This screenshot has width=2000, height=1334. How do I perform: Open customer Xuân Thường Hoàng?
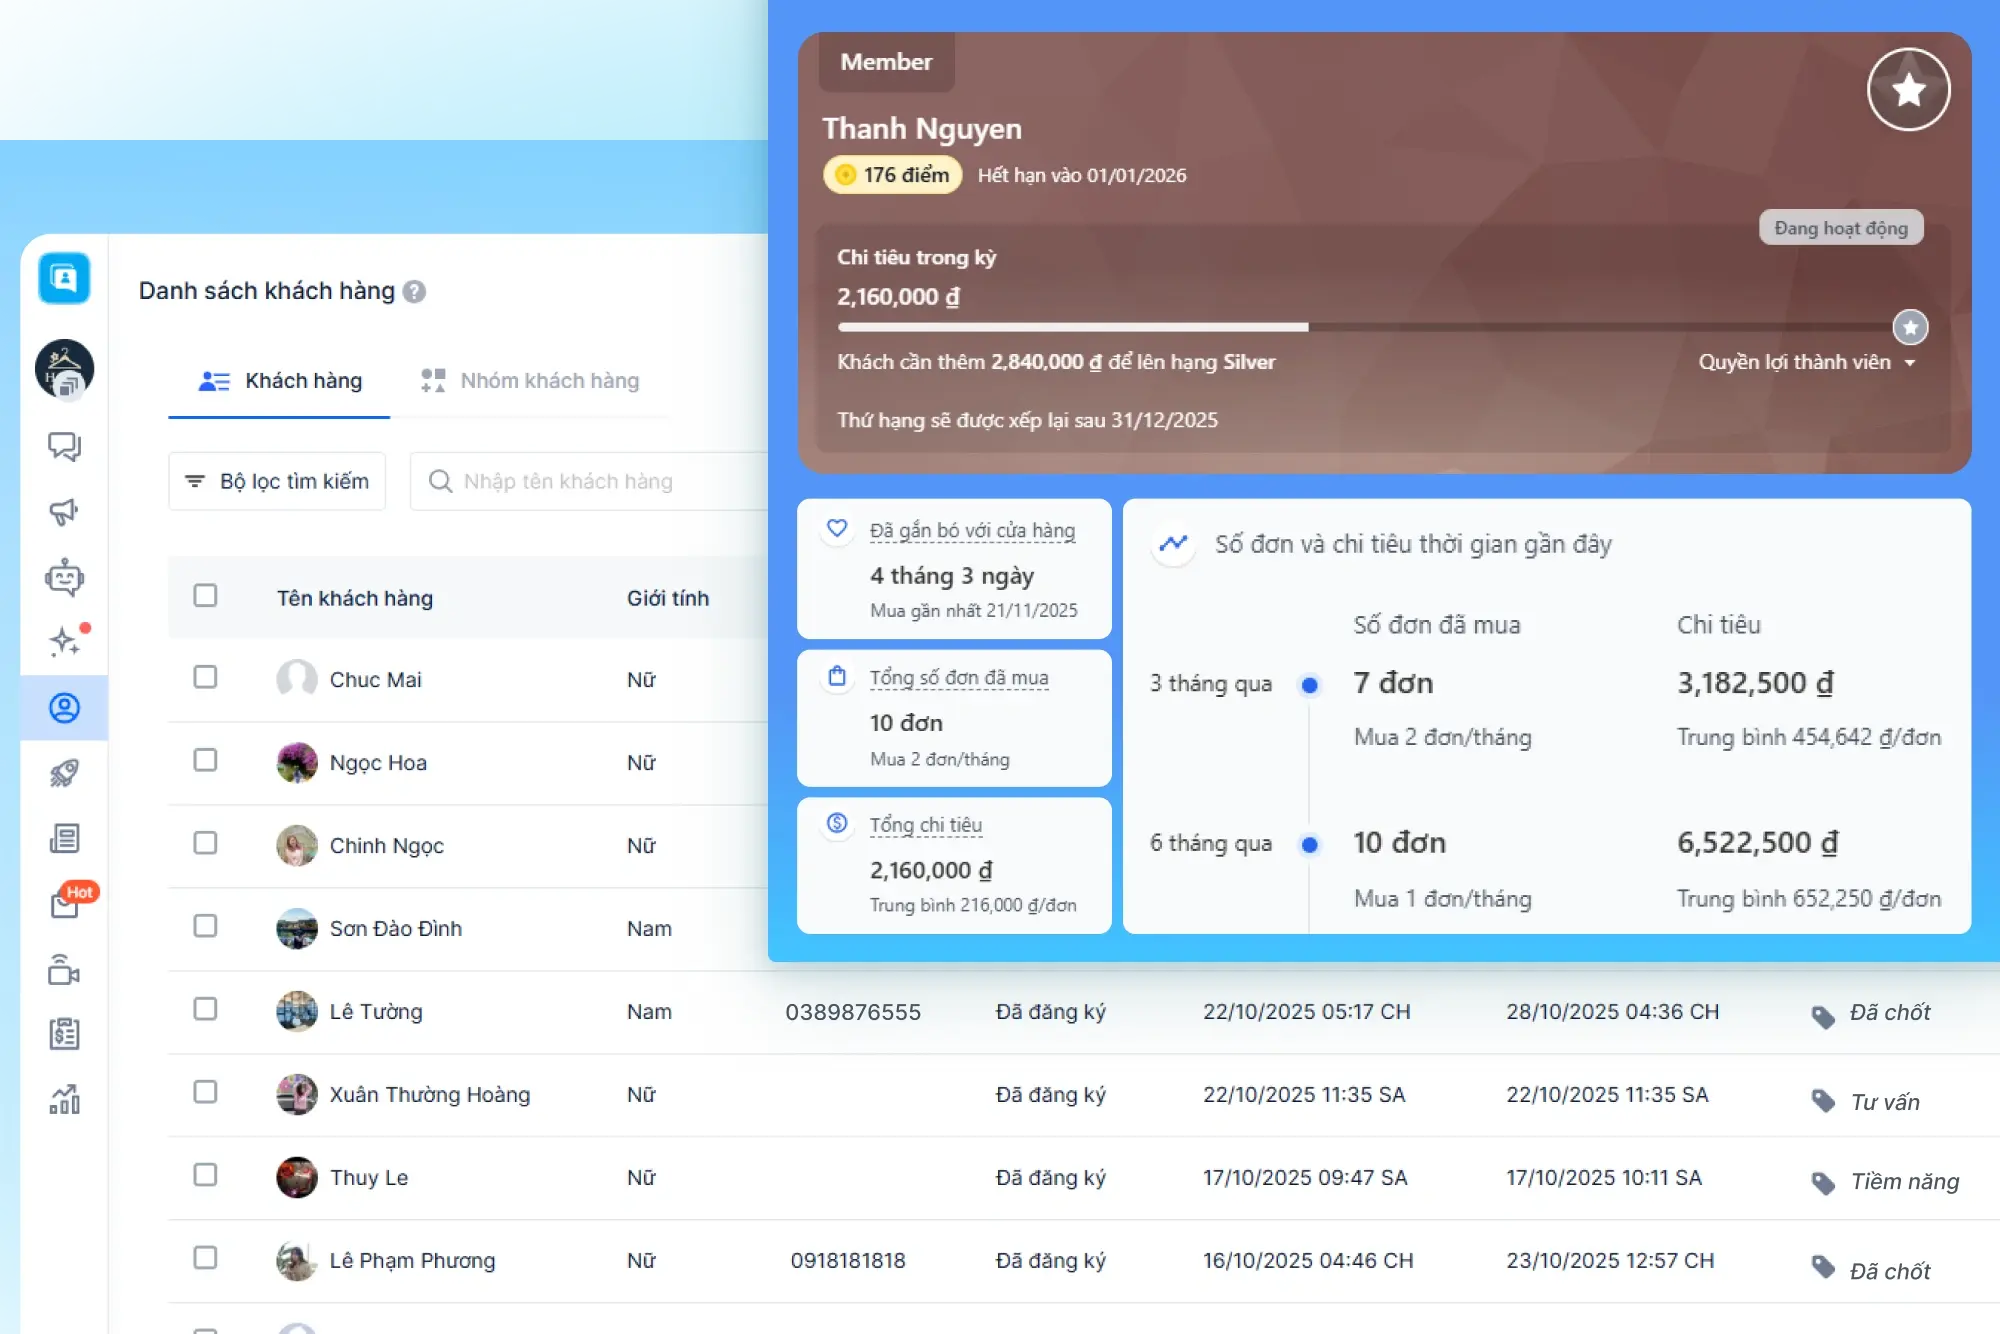(x=429, y=1095)
